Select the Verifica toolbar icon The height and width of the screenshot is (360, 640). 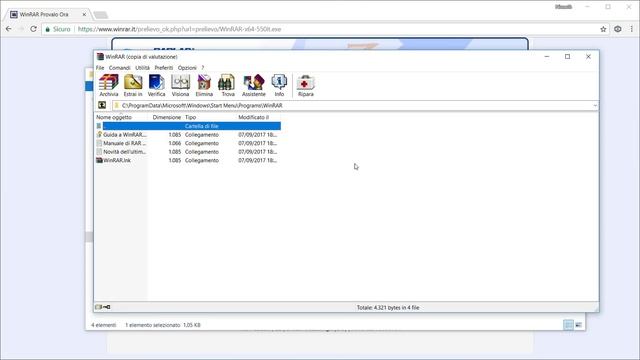pos(156,85)
